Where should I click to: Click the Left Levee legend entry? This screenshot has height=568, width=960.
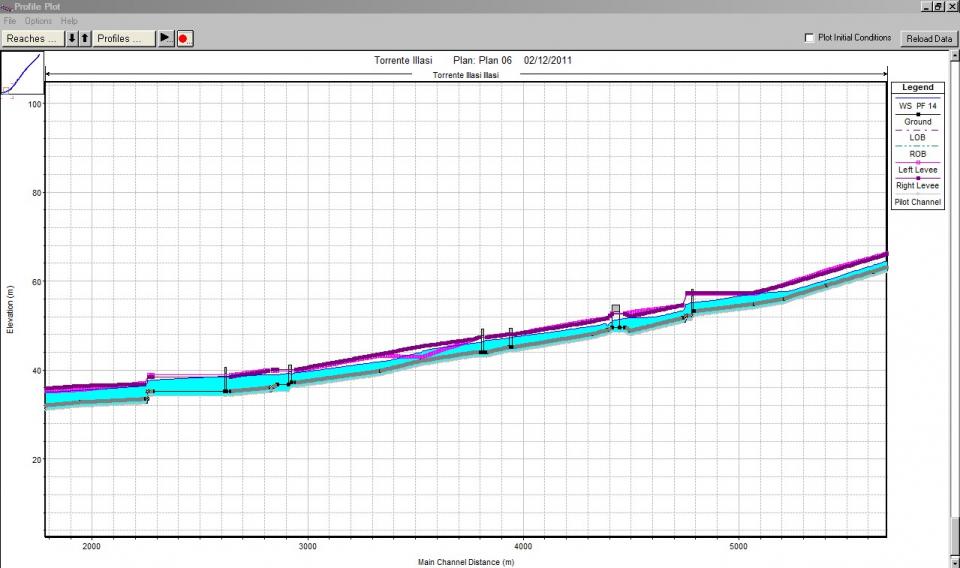[x=918, y=170]
